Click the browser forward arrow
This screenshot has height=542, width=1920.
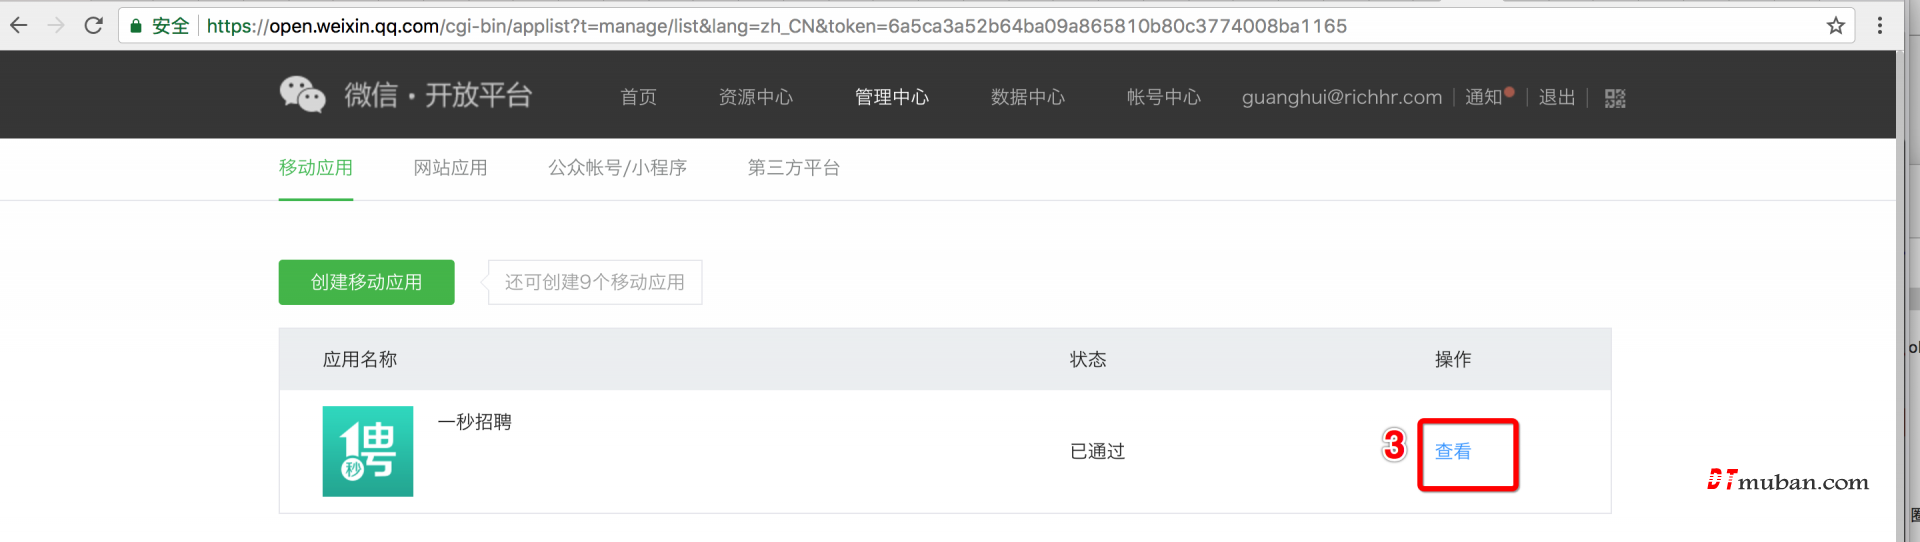coord(56,26)
